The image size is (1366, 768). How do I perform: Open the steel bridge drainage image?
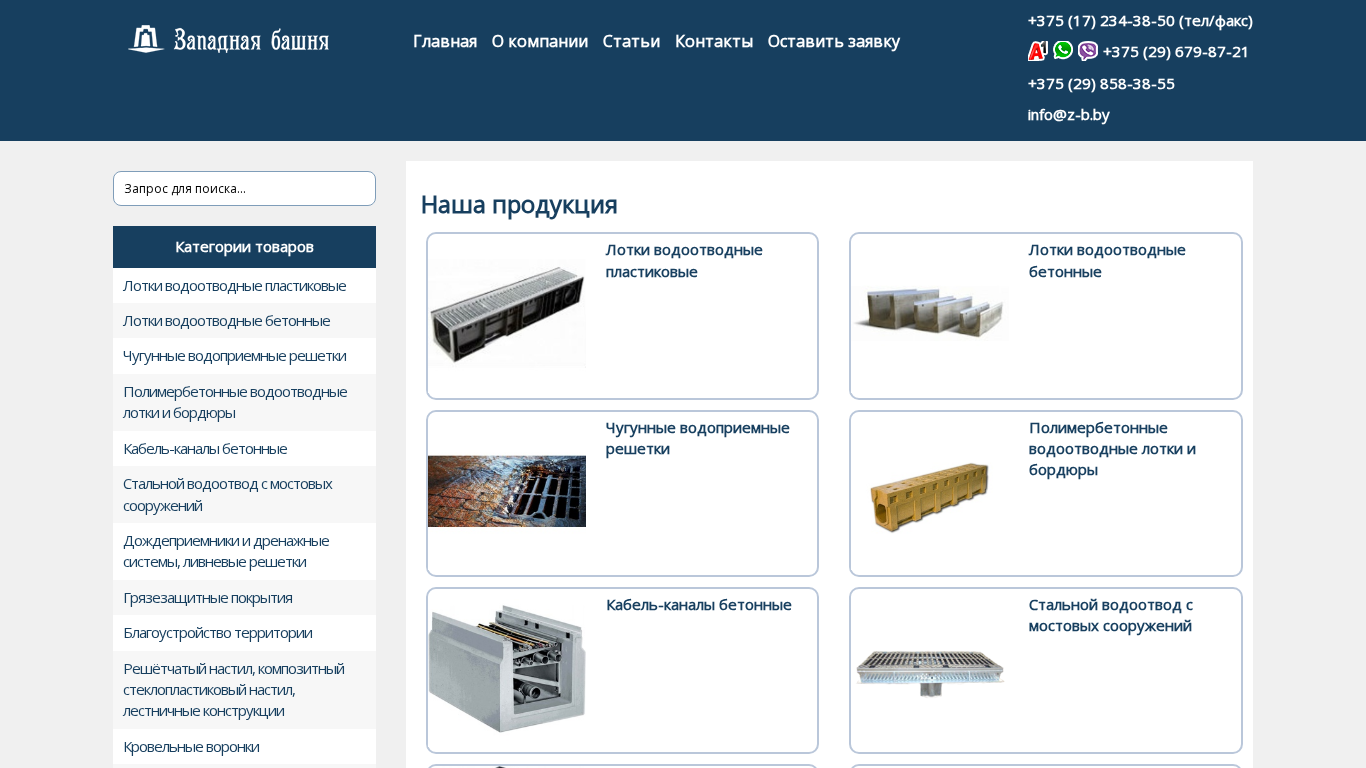pyautogui.click(x=931, y=671)
